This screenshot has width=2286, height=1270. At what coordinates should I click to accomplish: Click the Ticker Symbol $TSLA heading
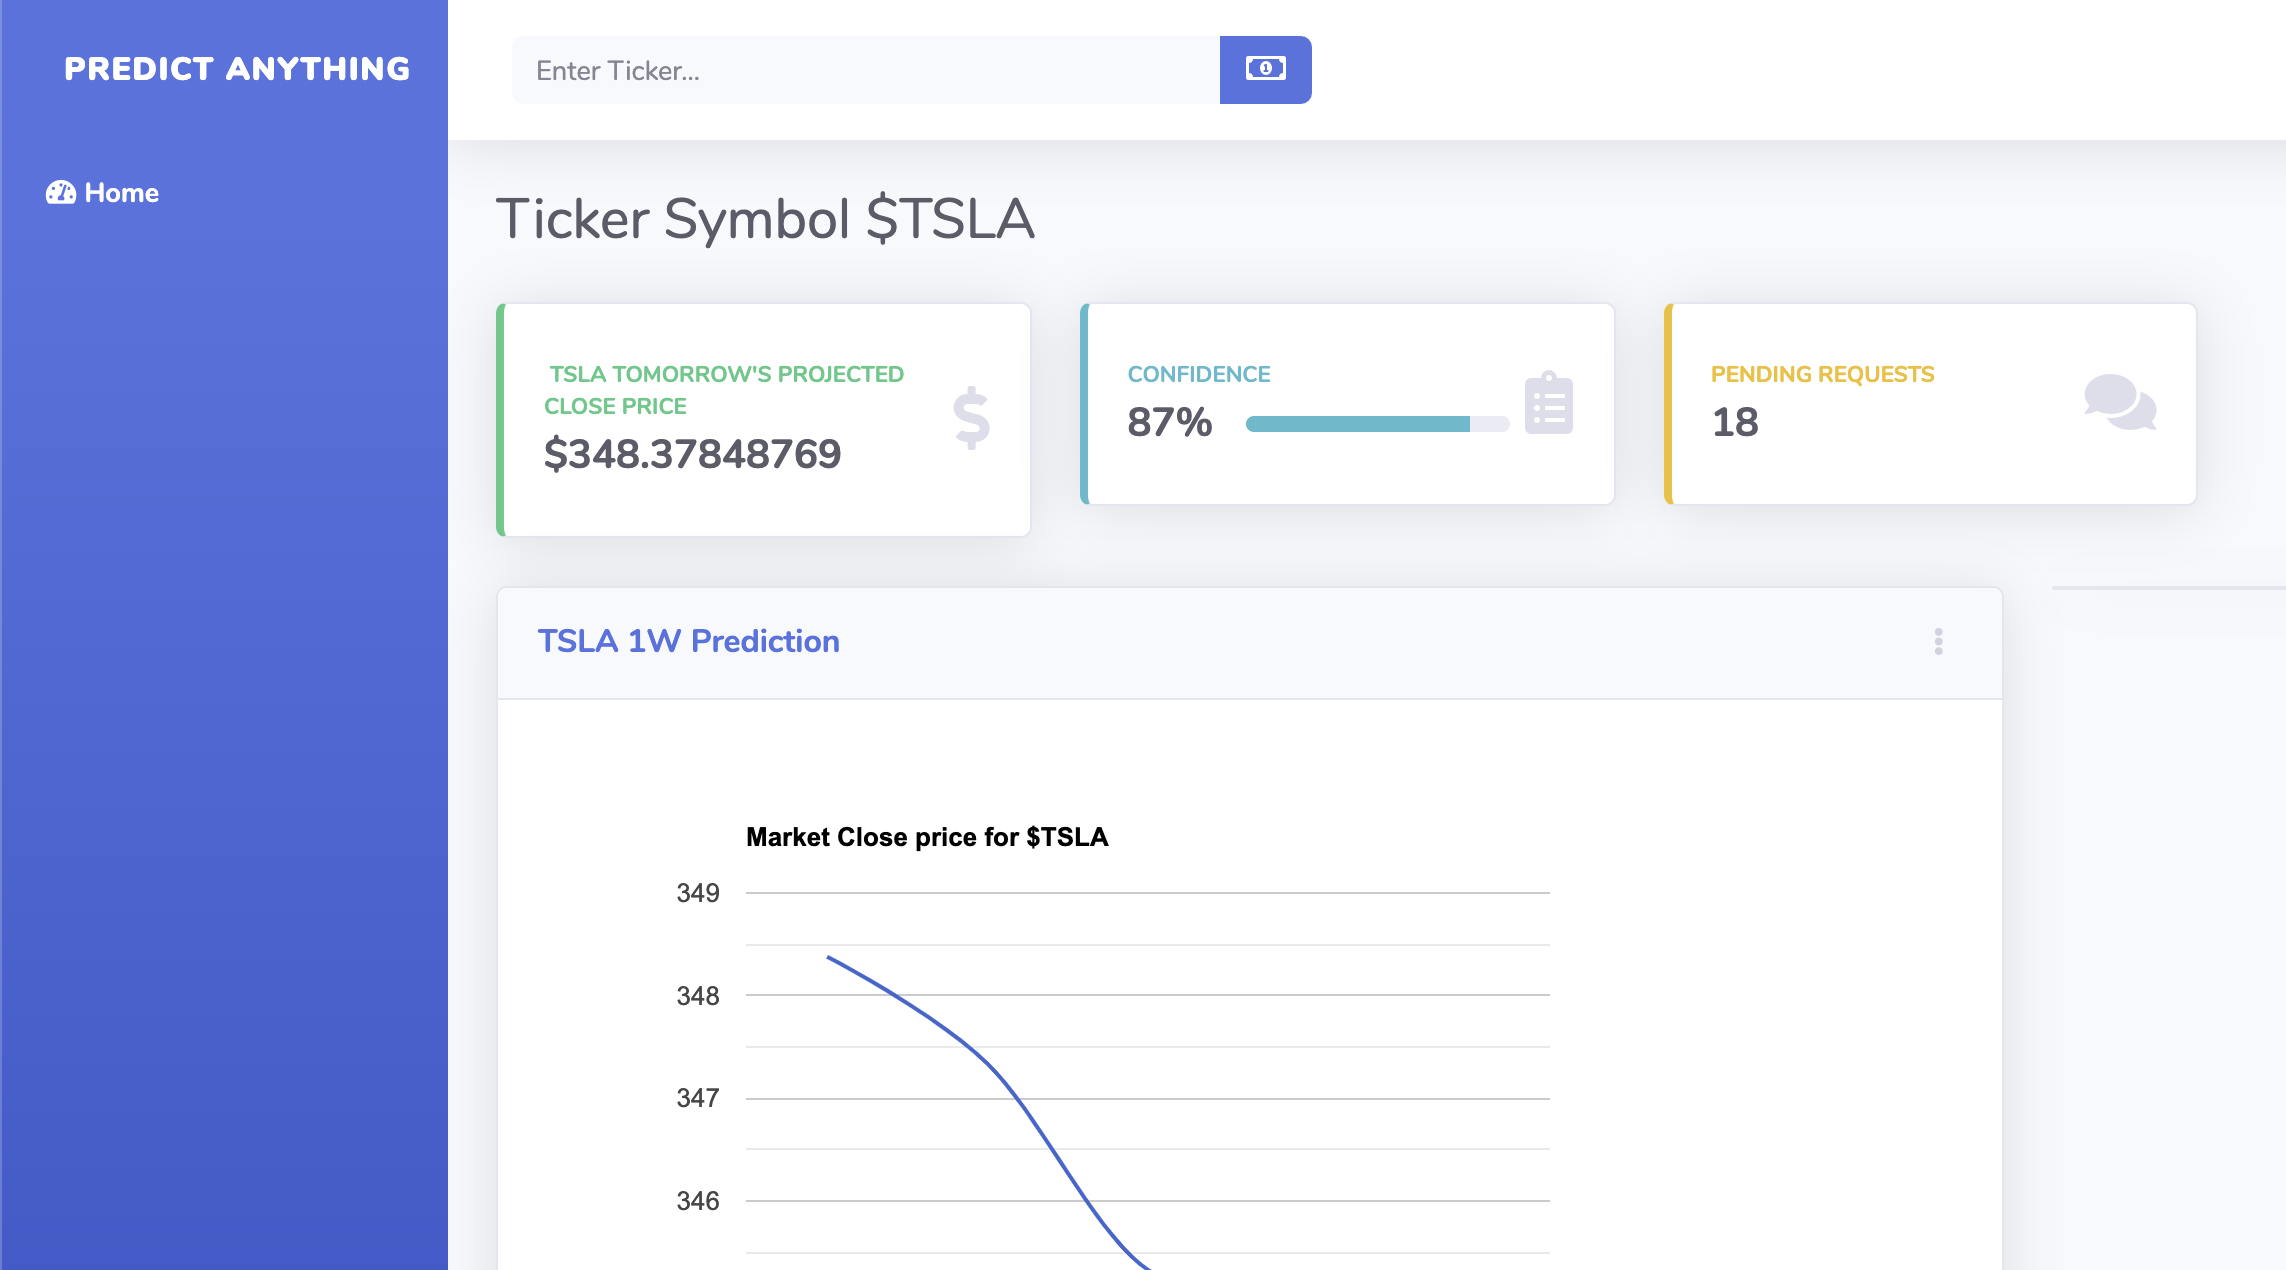(765, 218)
